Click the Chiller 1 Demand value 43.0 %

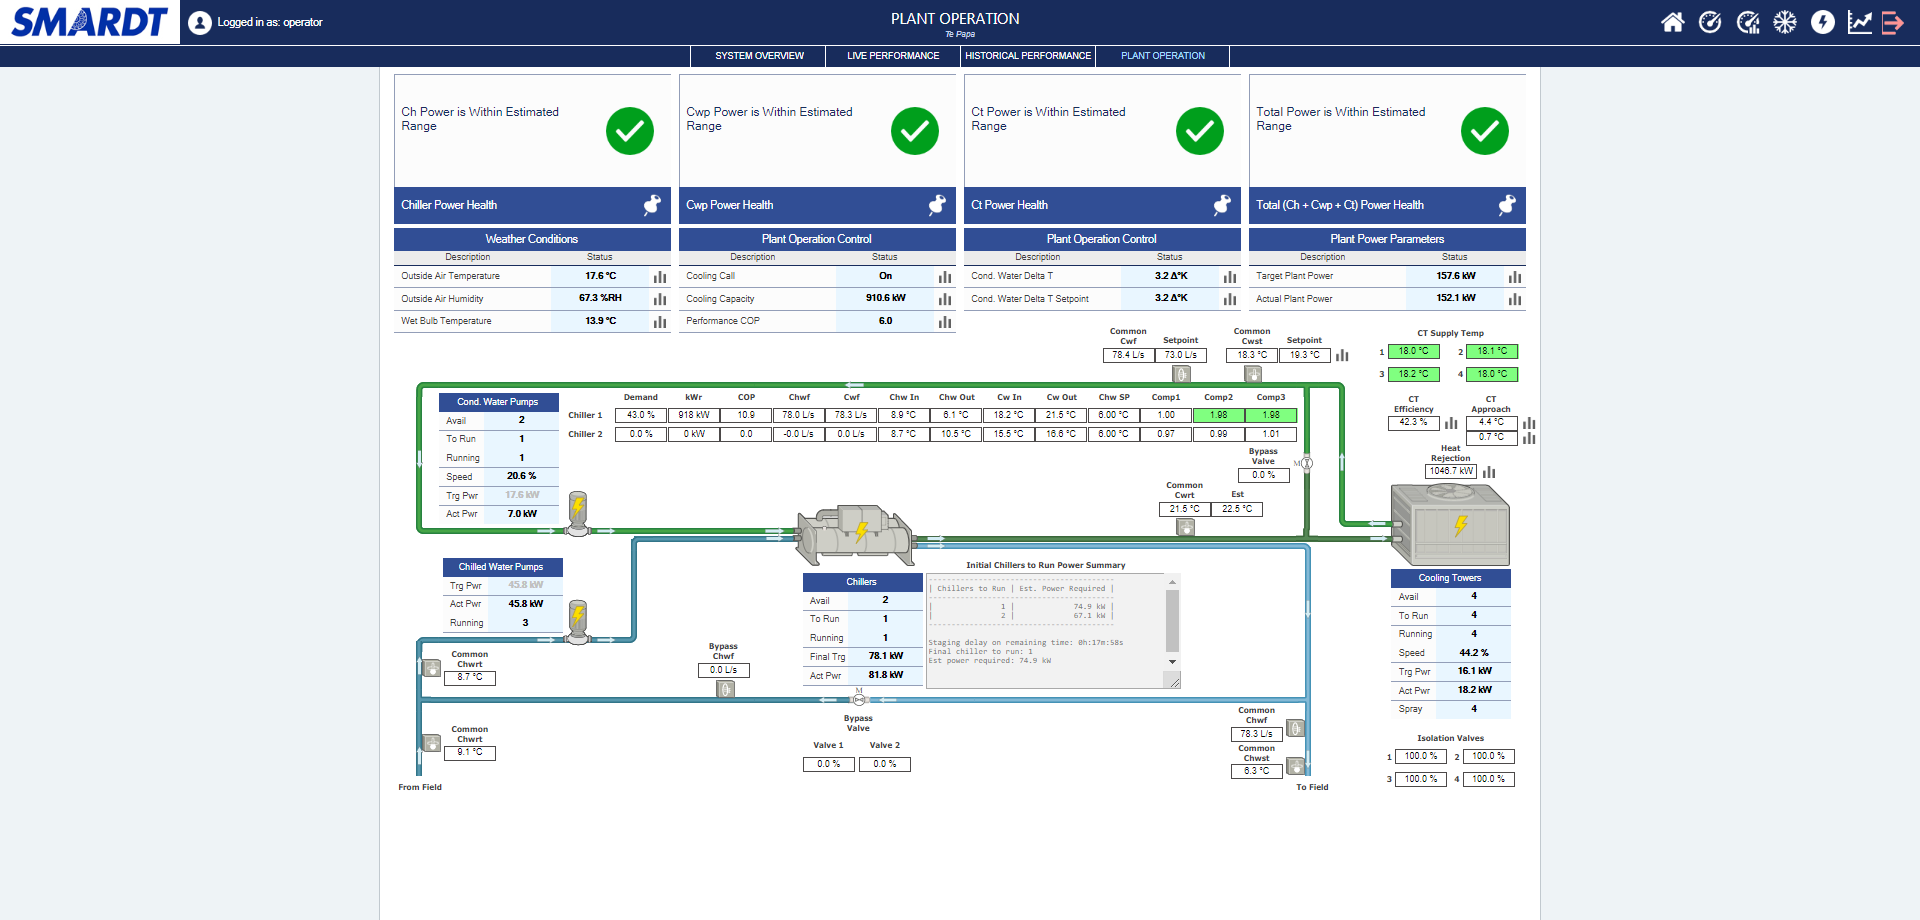click(641, 415)
